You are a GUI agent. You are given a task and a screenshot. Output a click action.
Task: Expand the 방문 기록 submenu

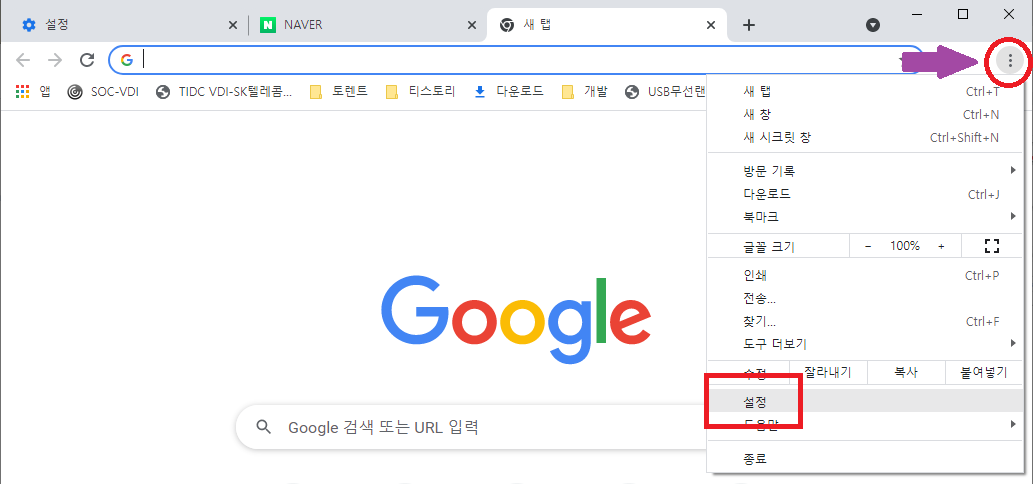pos(863,171)
